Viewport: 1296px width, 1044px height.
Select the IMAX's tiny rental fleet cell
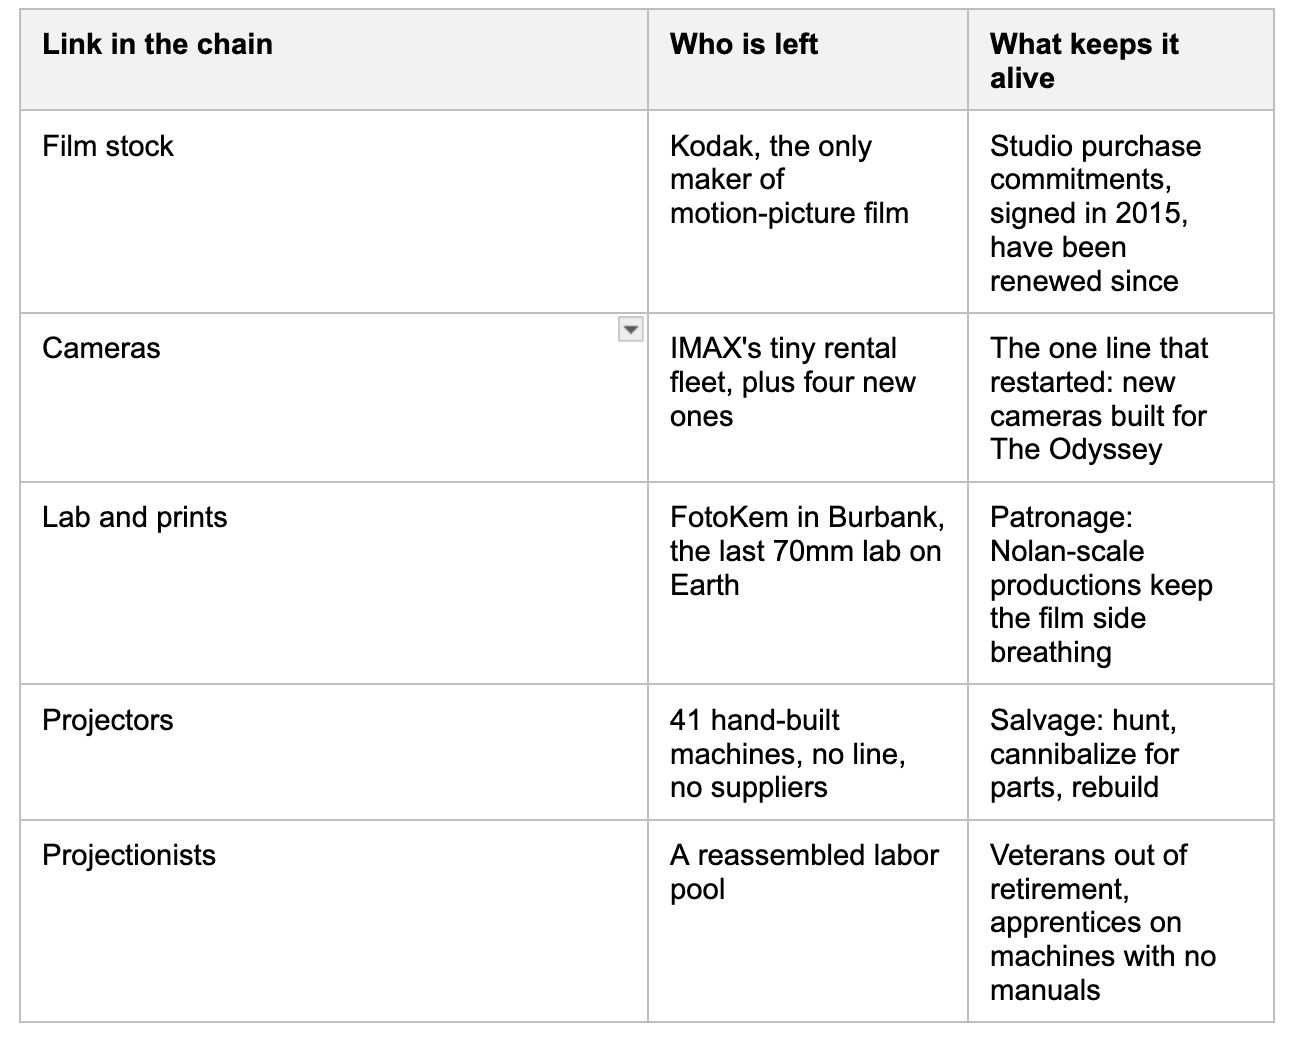tap(808, 398)
